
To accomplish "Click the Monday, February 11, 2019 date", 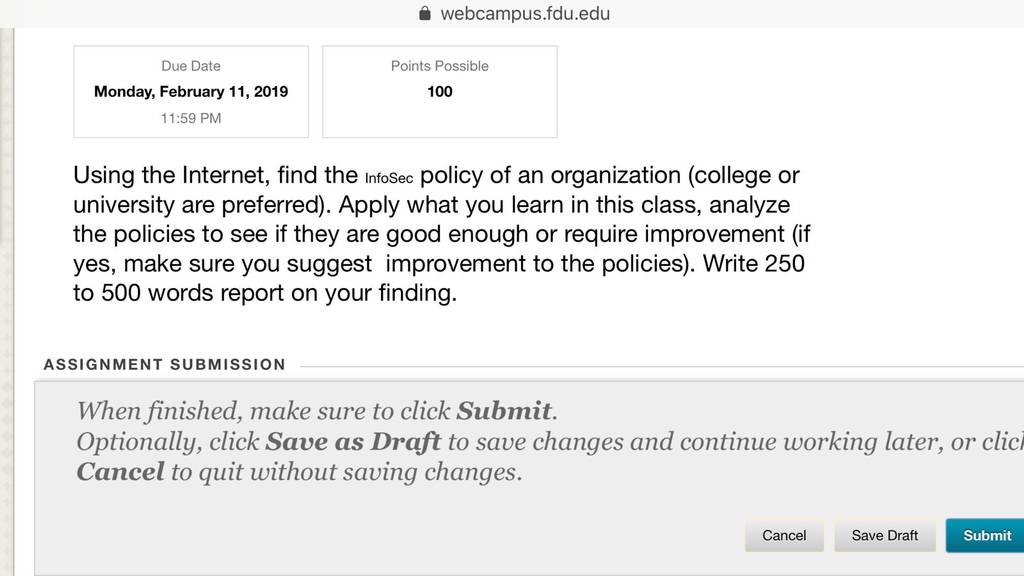I will (x=191, y=91).
